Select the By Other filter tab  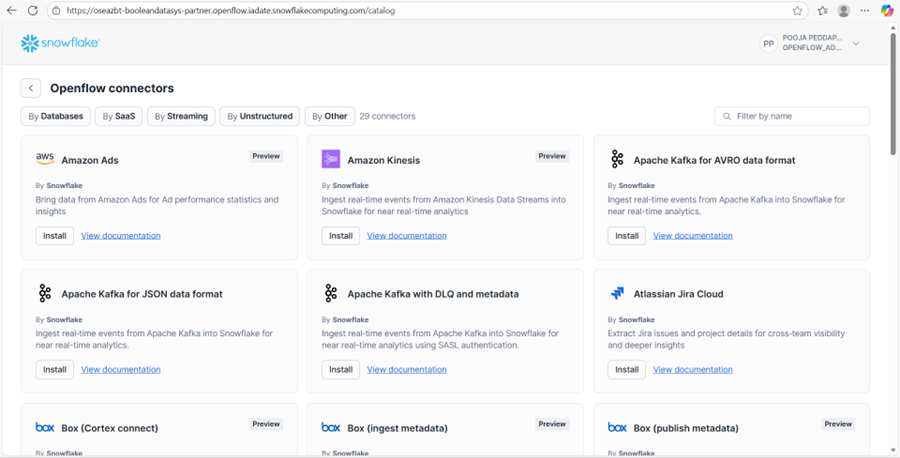click(x=329, y=116)
